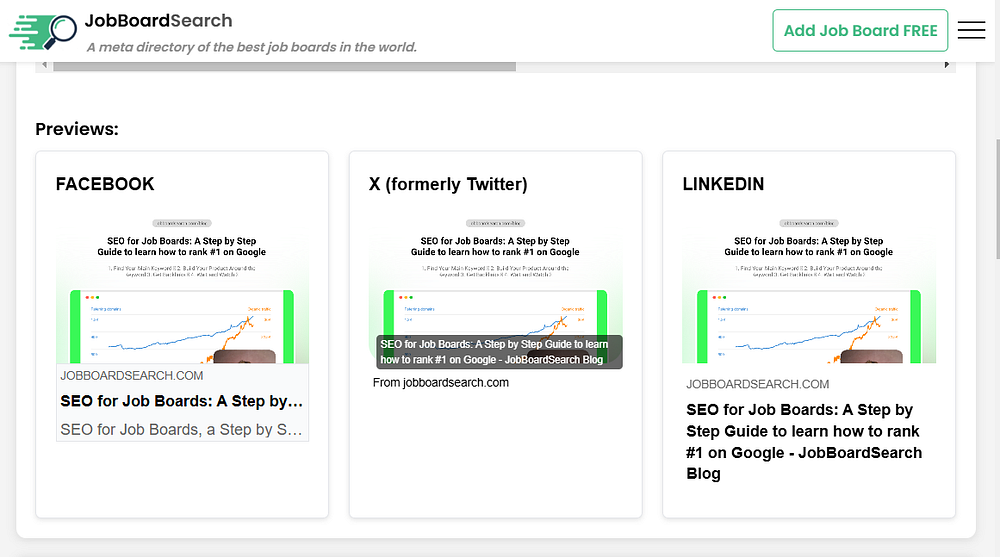Image resolution: width=1000 pixels, height=557 pixels.
Task: Click the JobBoardSearch magnifier logo
Action: pyautogui.click(x=43, y=31)
